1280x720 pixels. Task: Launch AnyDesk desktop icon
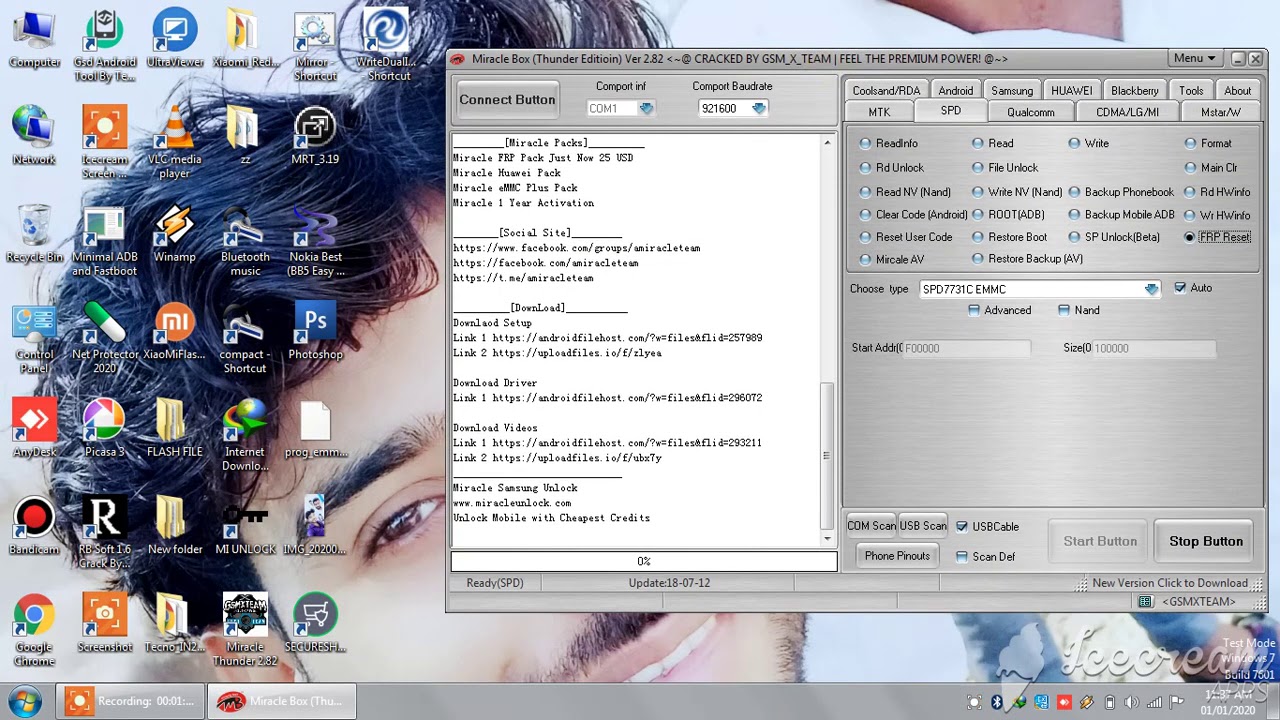(34, 428)
